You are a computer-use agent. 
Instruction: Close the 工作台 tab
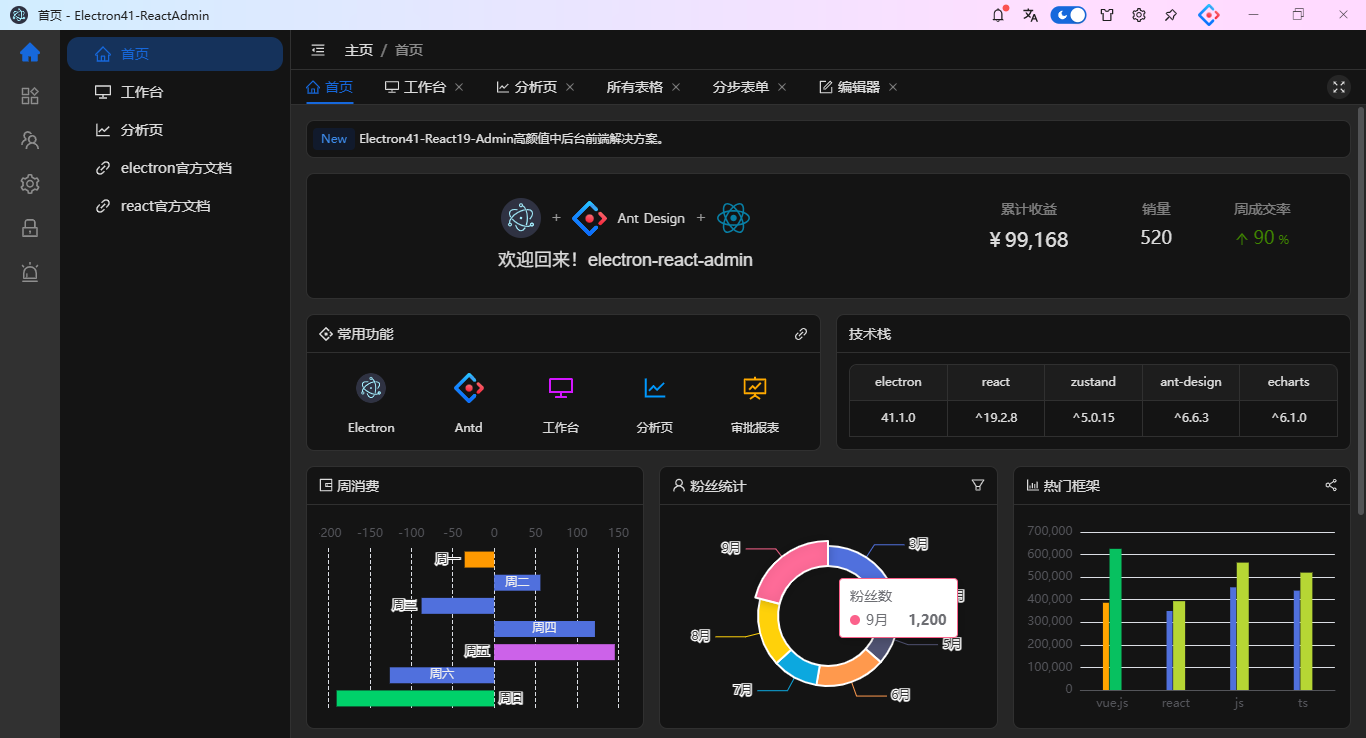point(459,87)
